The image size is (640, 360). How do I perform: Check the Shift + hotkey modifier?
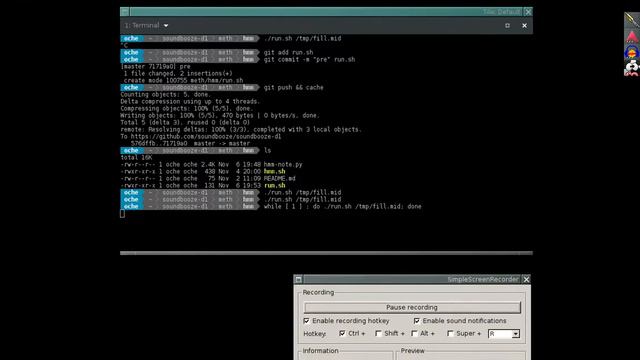[x=378, y=333]
